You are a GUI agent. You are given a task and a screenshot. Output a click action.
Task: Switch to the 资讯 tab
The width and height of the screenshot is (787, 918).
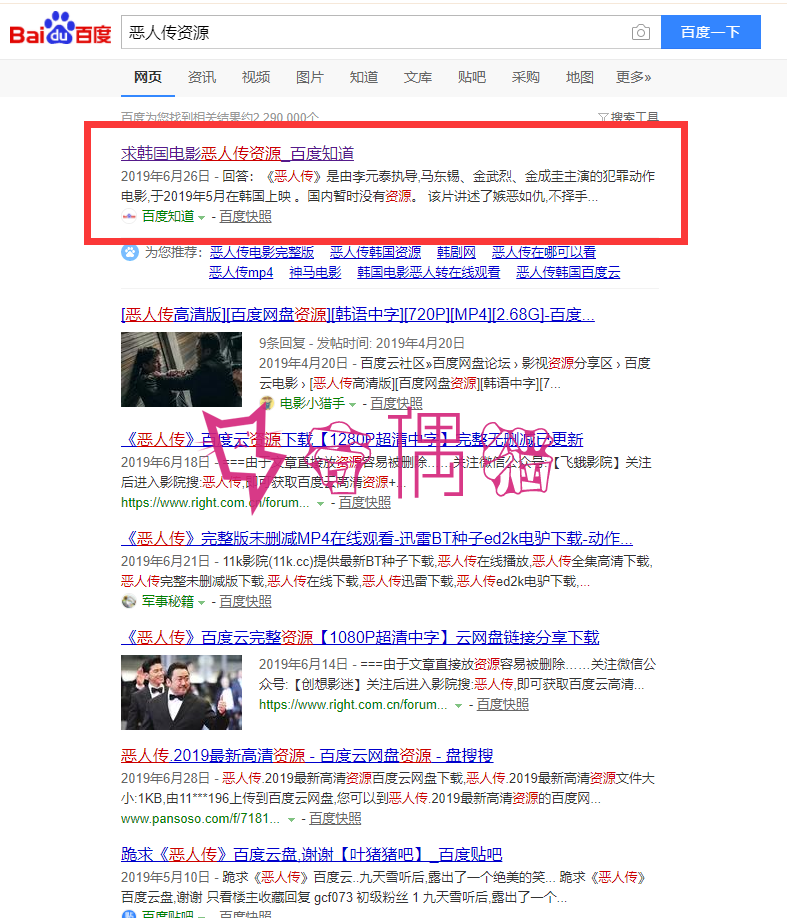pos(202,77)
